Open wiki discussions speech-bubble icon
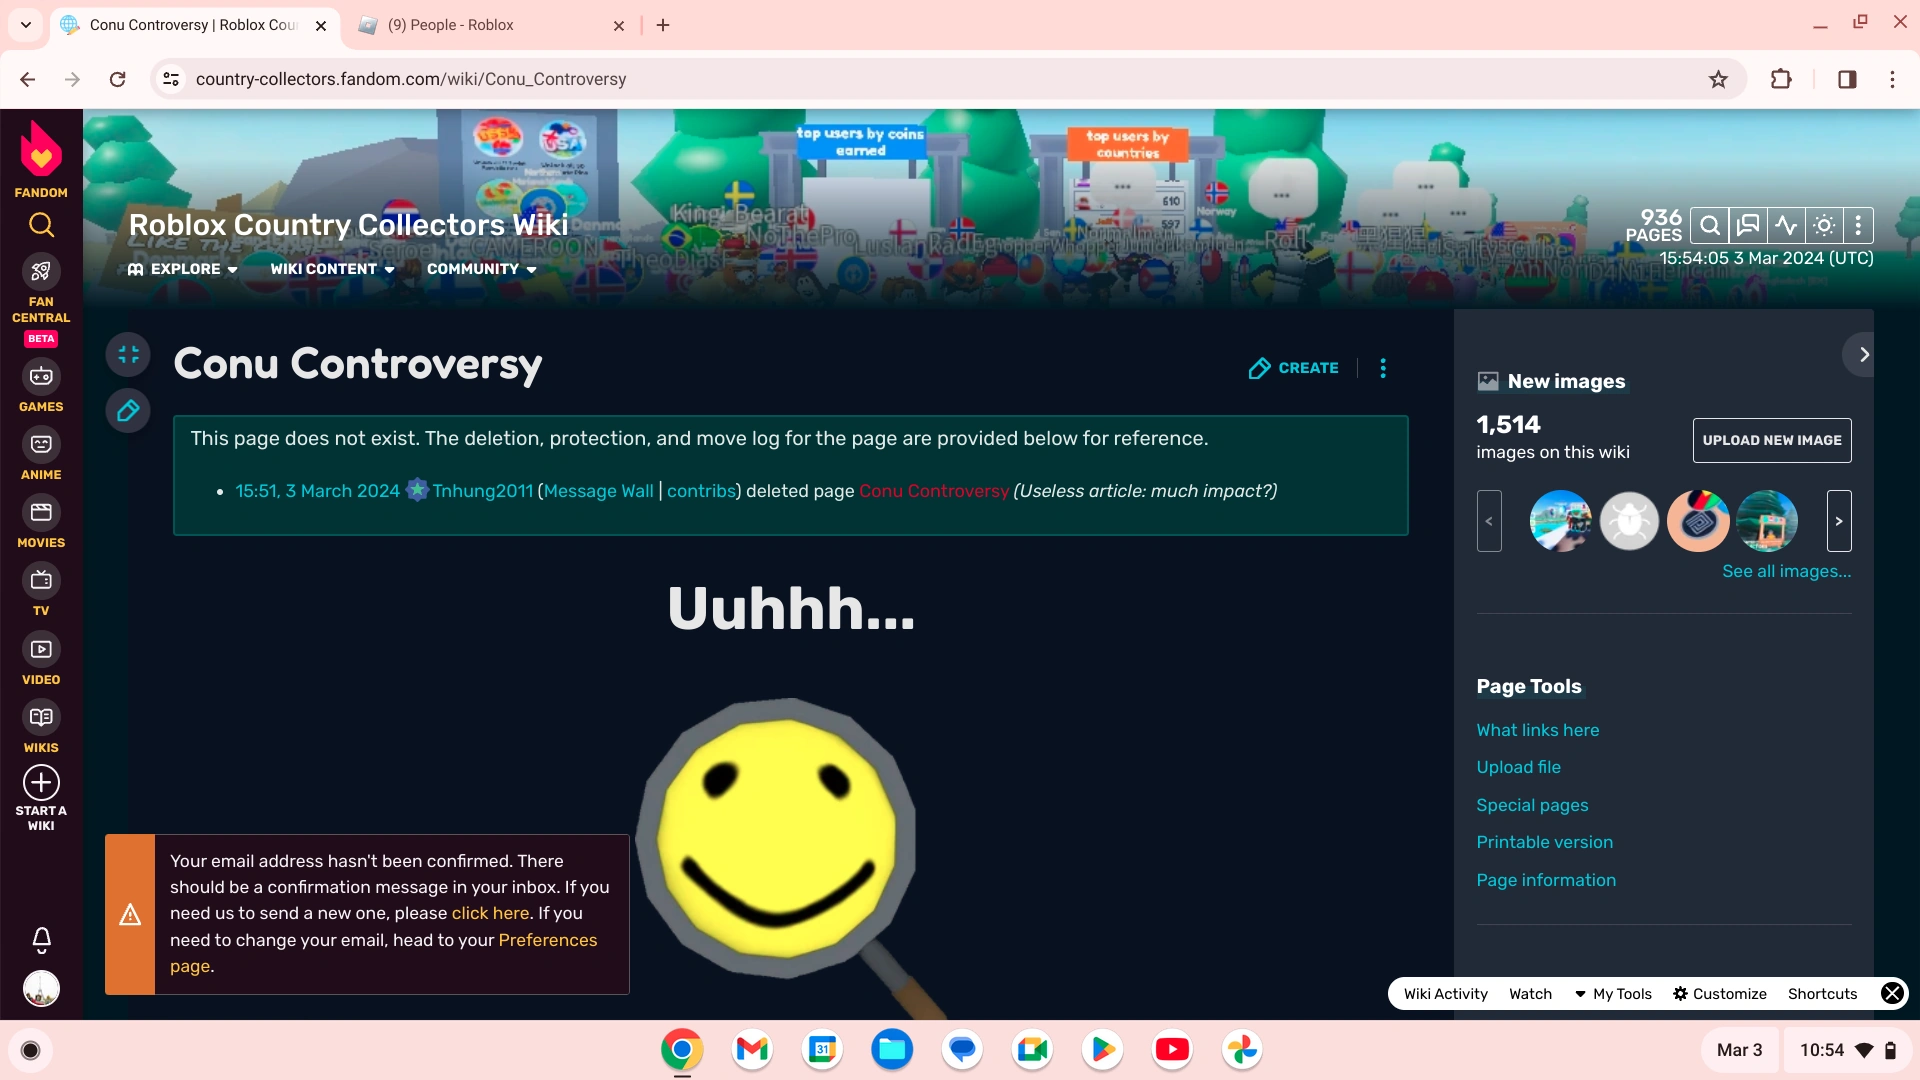1920x1080 pixels. click(1748, 226)
